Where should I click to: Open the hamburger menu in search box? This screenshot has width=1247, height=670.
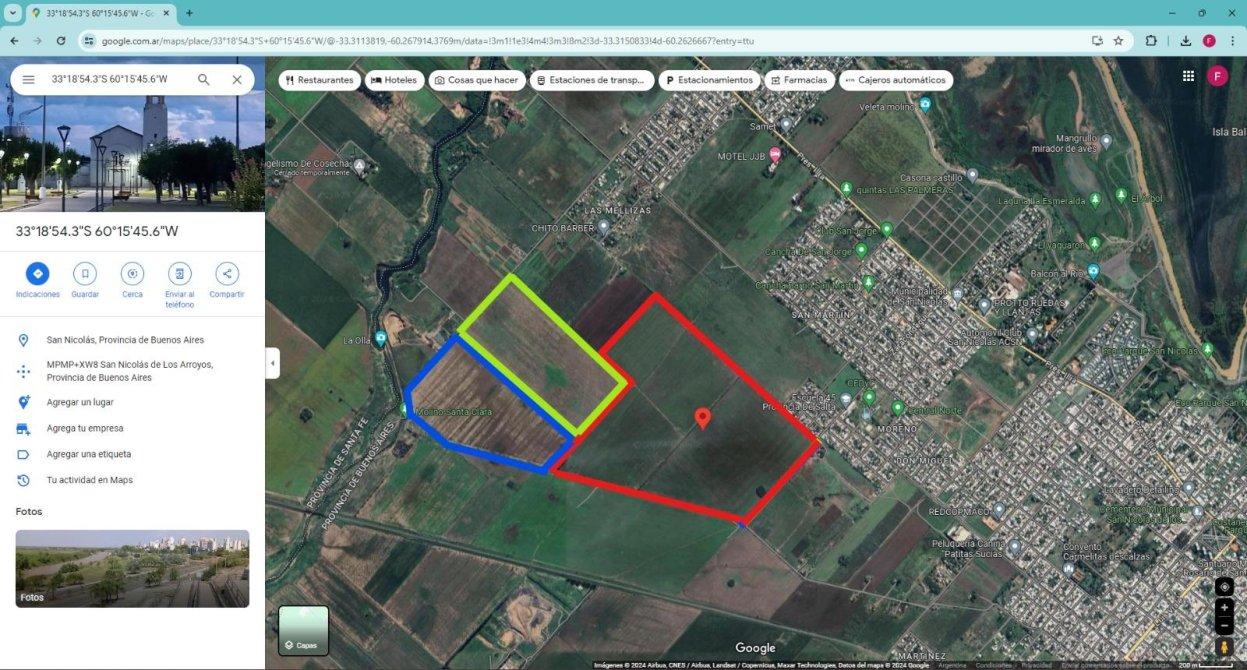coord(28,80)
